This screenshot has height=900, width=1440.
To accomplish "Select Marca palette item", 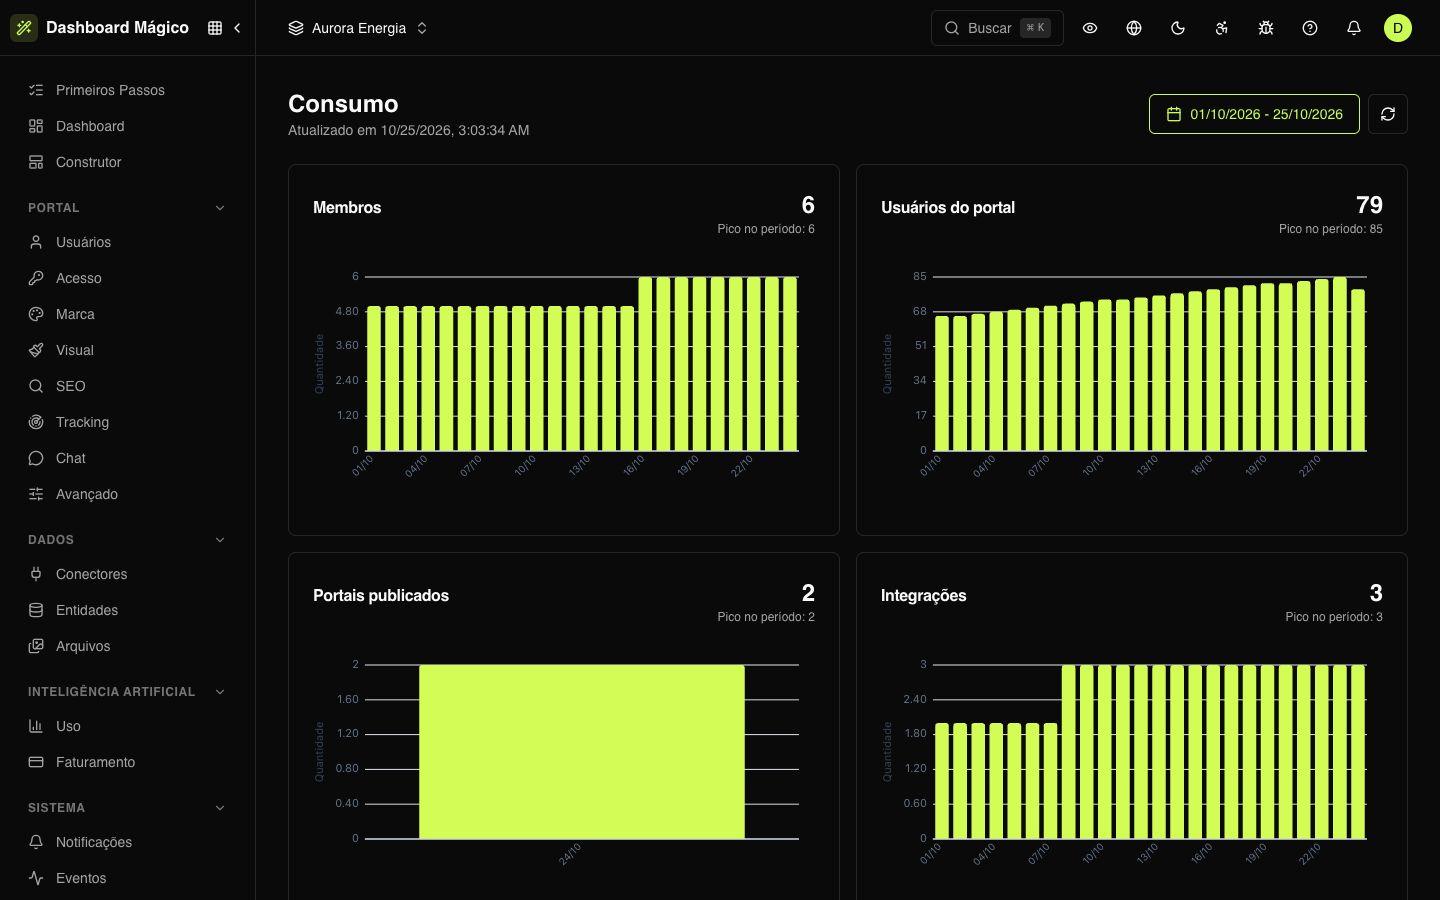I will click(x=127, y=314).
